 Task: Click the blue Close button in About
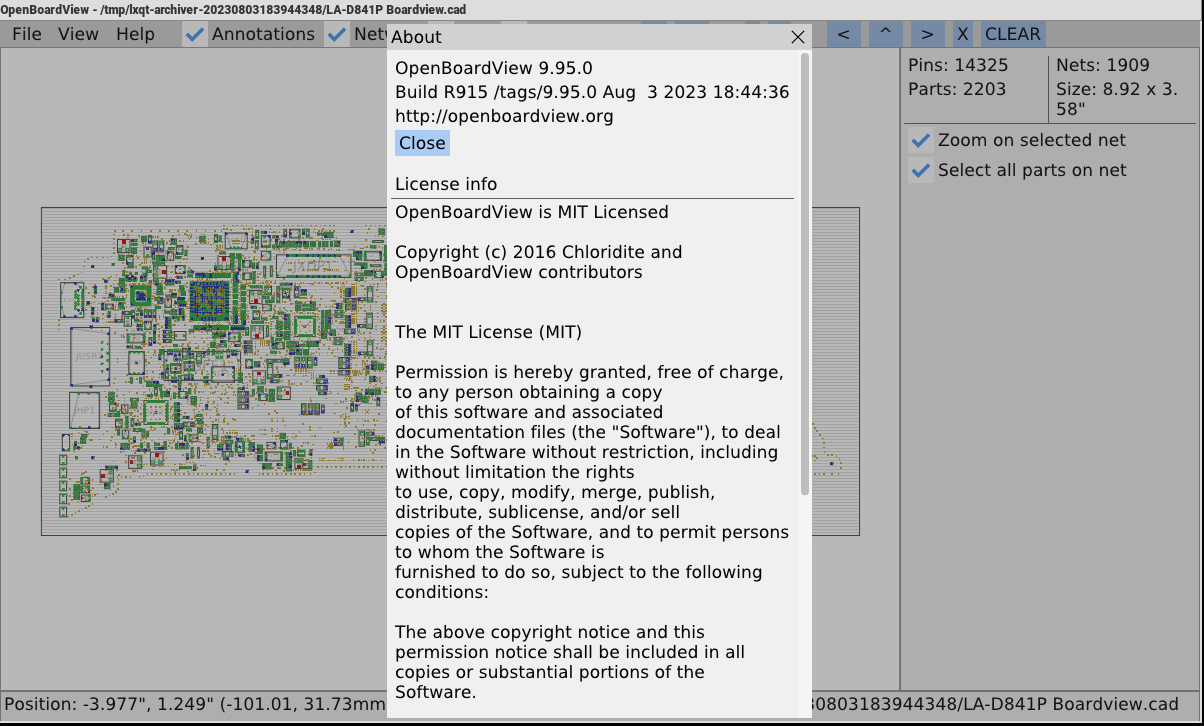[422, 143]
